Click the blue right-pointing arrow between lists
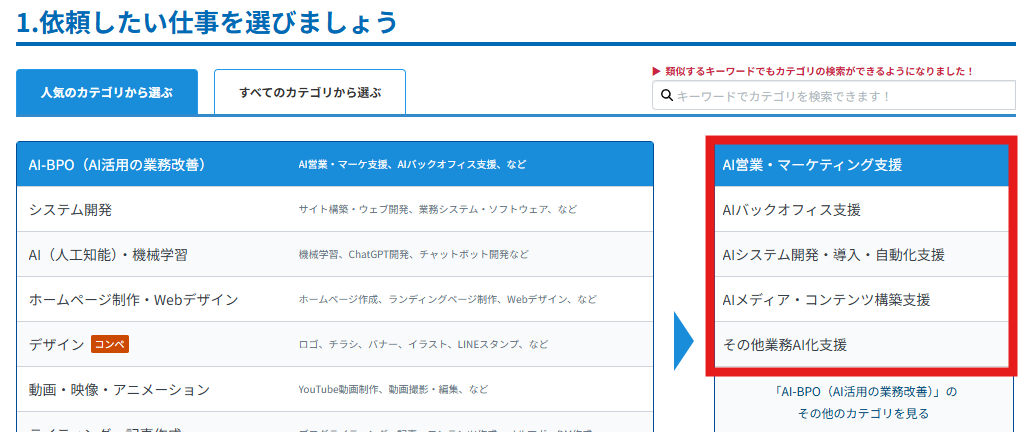Screen dimensions: 1036x432 point(683,341)
